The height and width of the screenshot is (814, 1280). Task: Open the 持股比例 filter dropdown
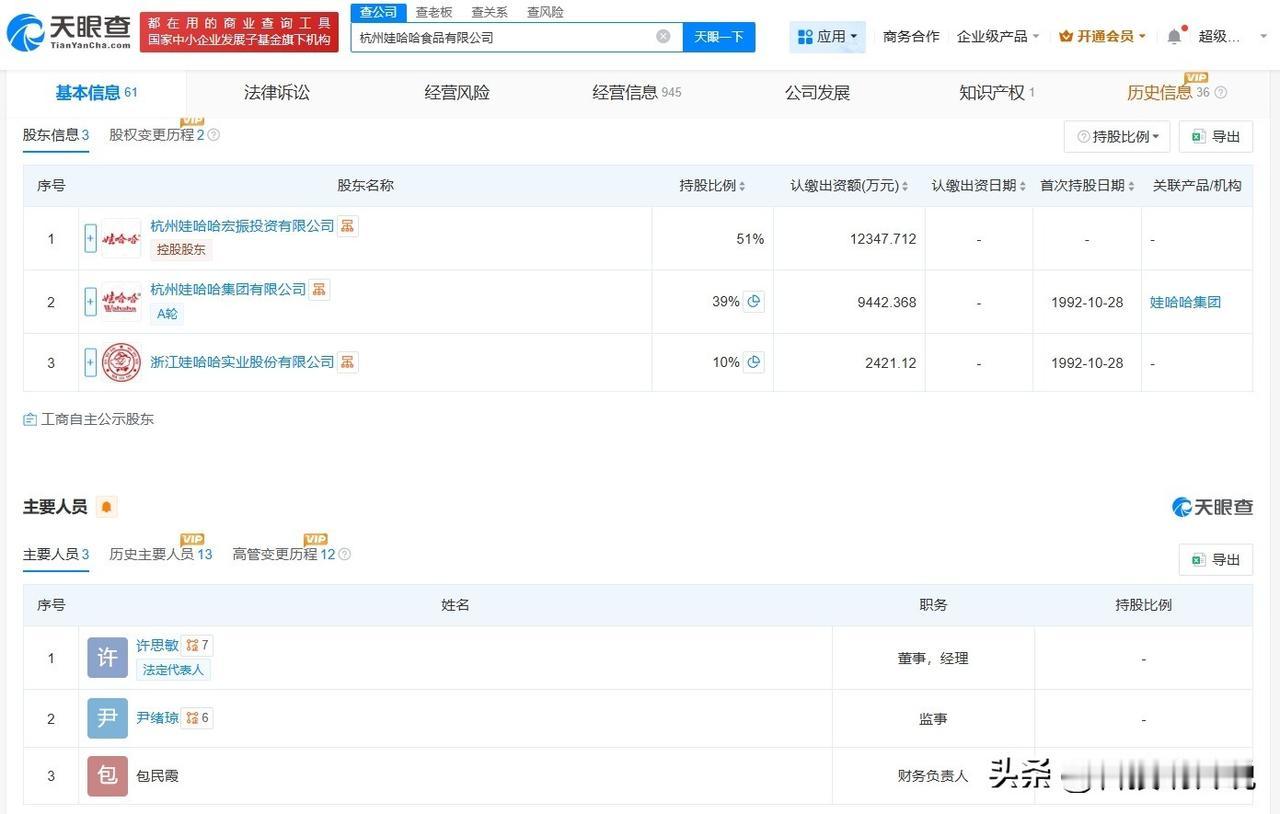coord(1116,137)
